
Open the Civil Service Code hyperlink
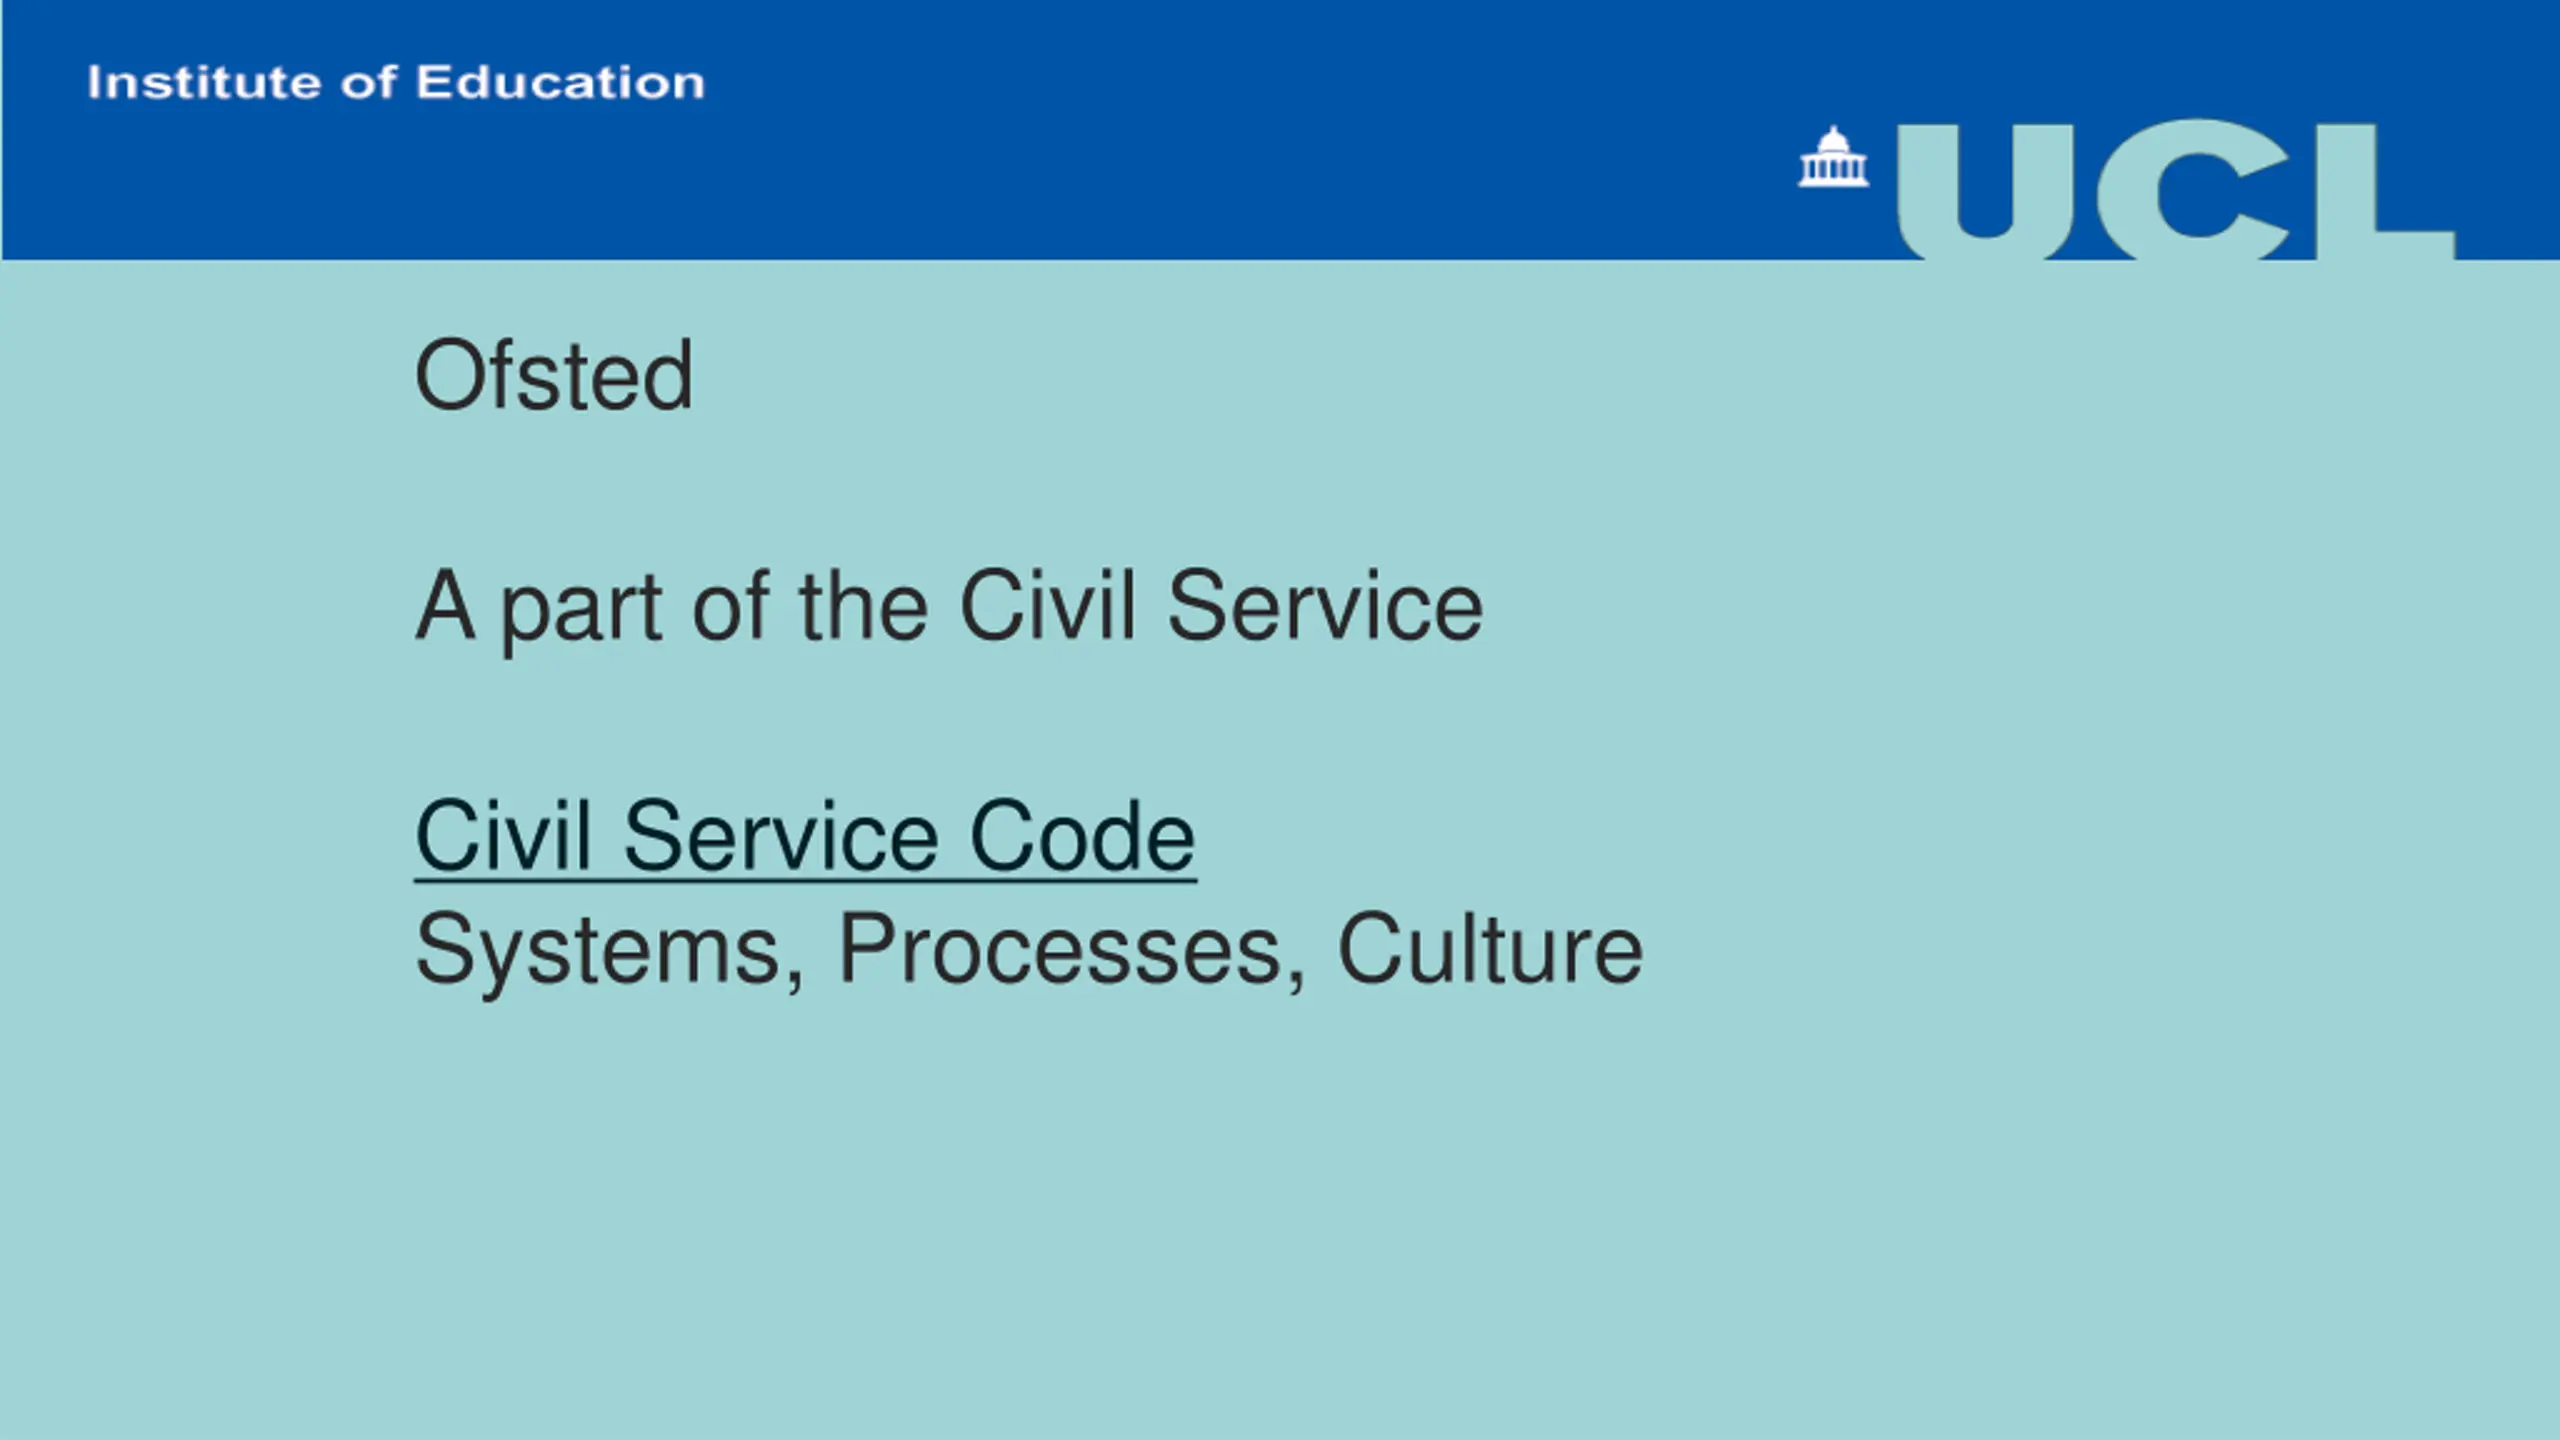coord(805,837)
